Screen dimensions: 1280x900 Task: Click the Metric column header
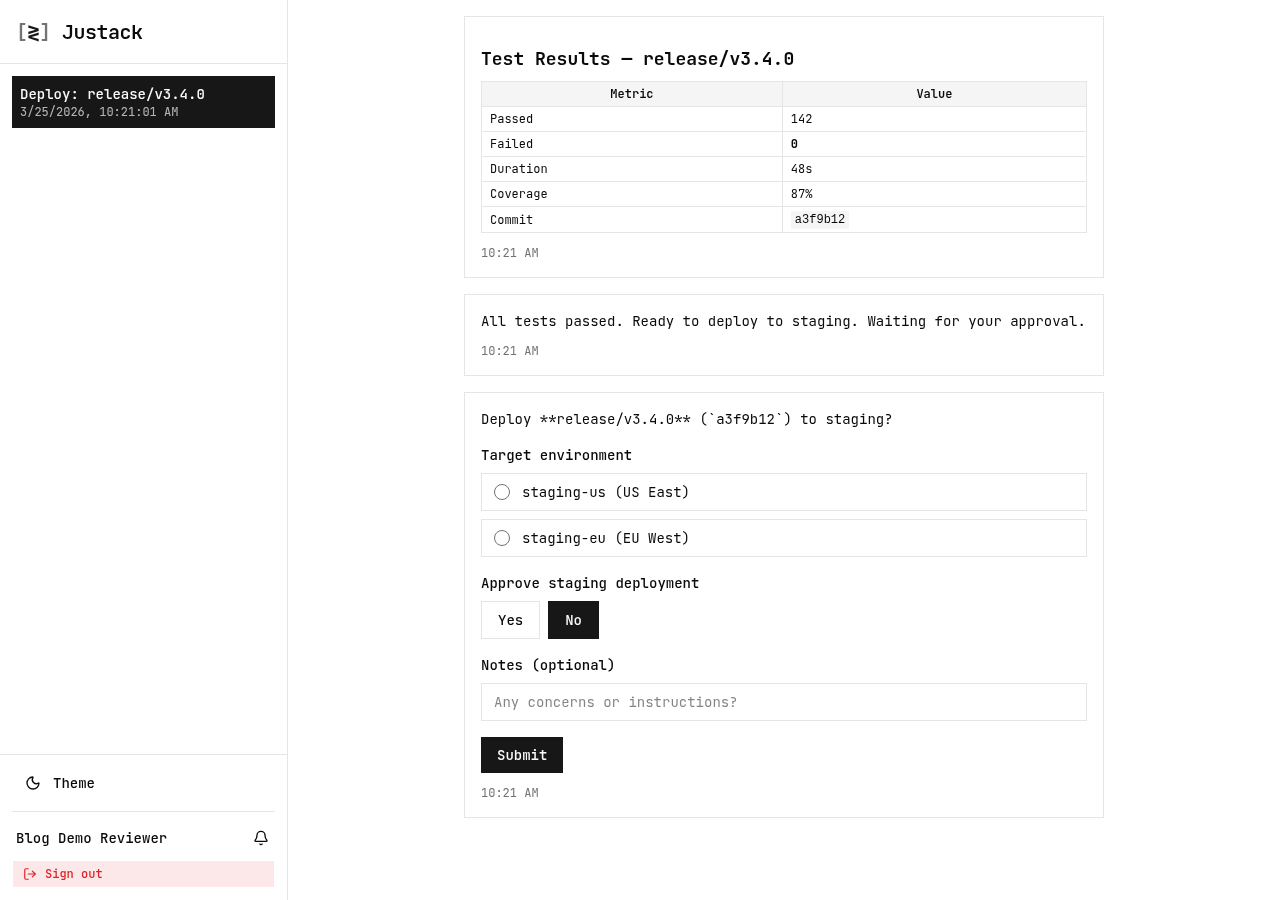pos(632,94)
